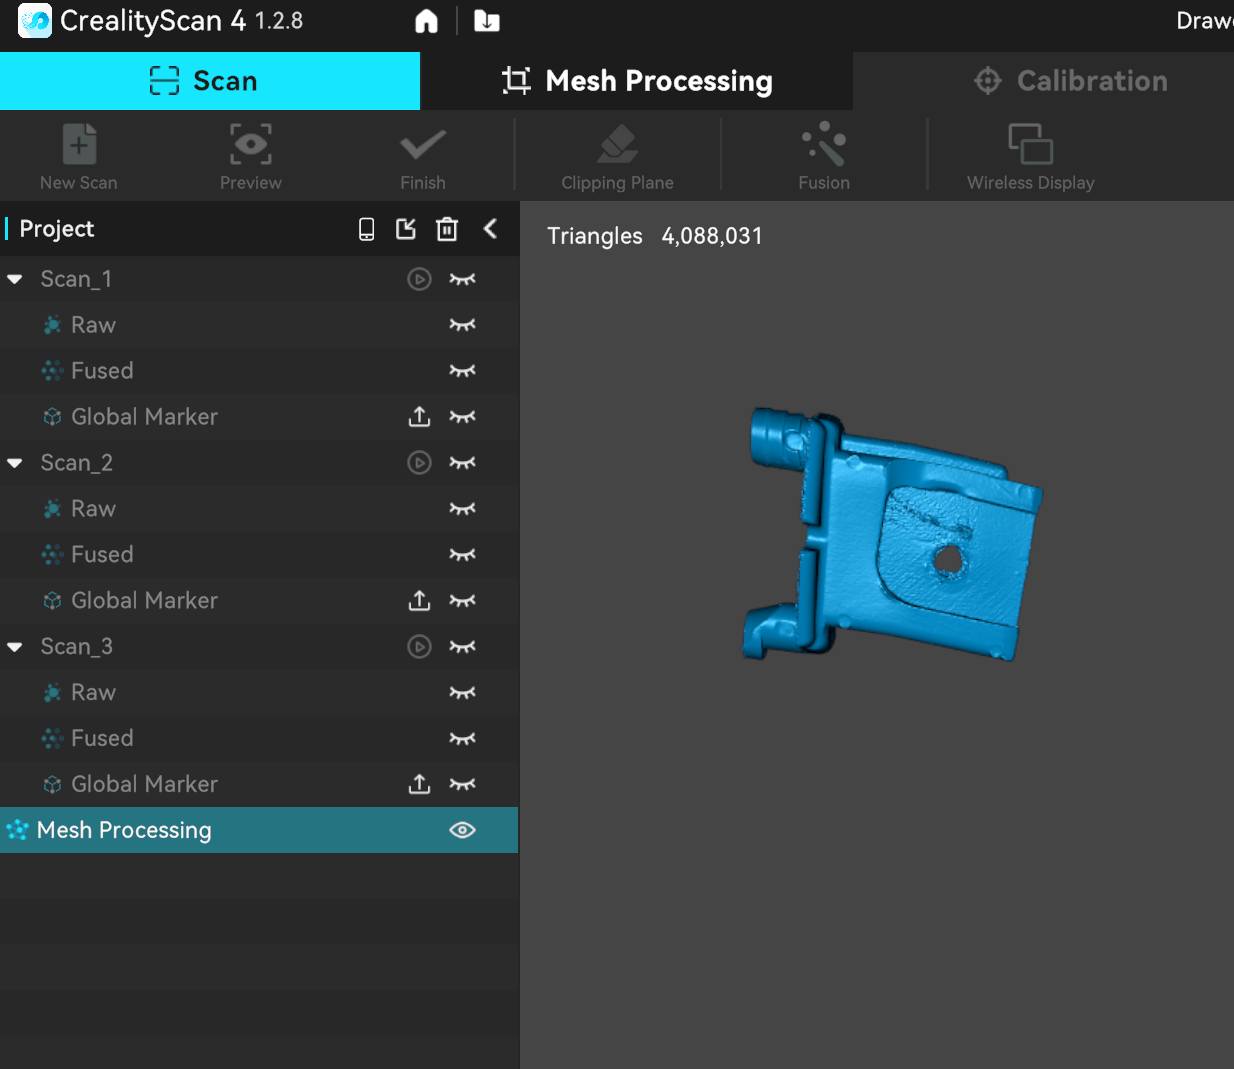Play Scan_3 using its play button

(419, 647)
